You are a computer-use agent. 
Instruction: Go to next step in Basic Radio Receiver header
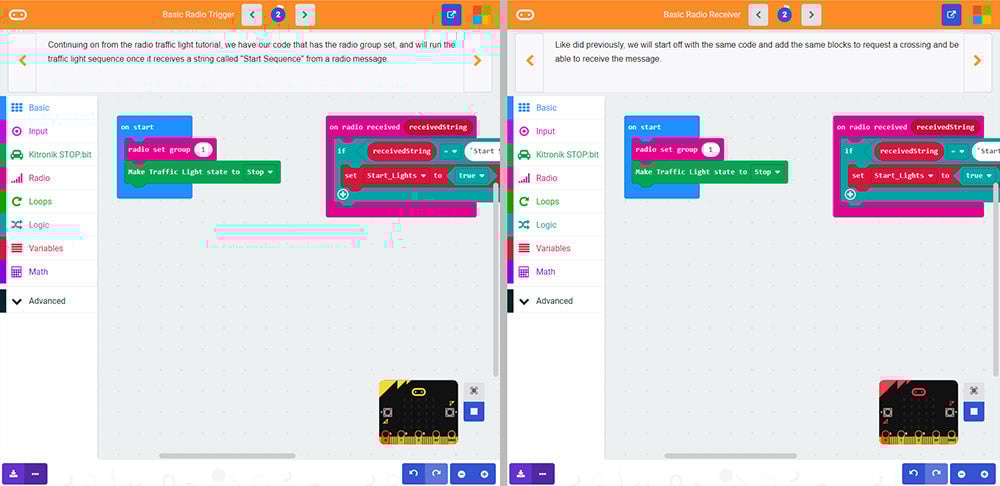click(811, 15)
